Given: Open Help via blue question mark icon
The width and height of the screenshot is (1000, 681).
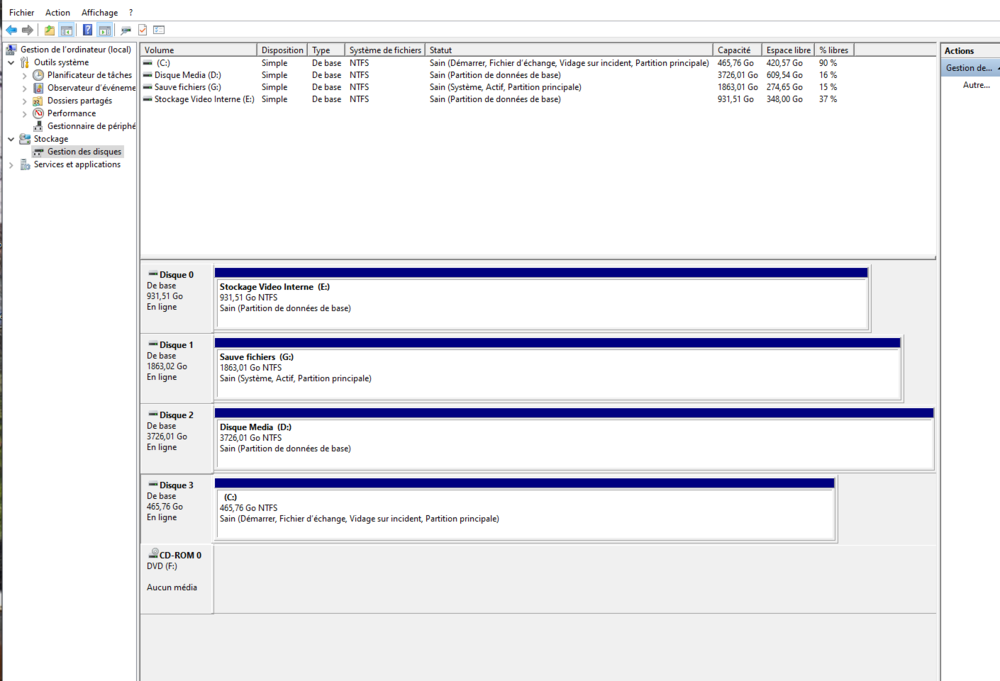Looking at the screenshot, I should [87, 30].
